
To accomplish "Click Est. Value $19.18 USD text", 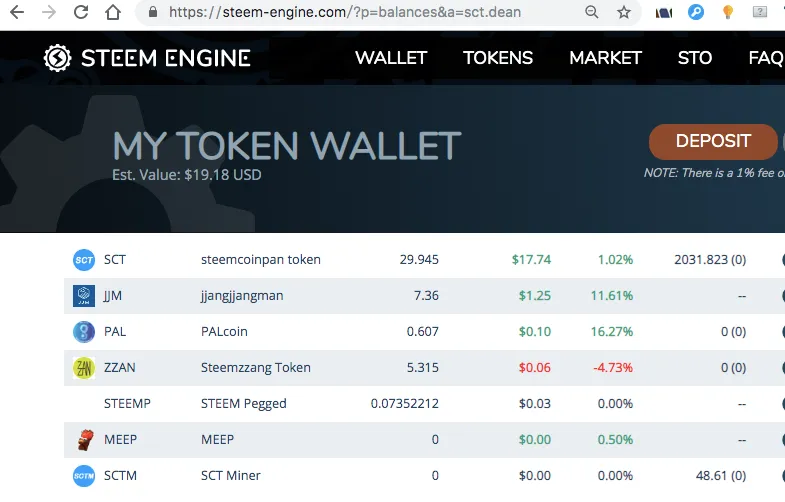I will [x=187, y=175].
